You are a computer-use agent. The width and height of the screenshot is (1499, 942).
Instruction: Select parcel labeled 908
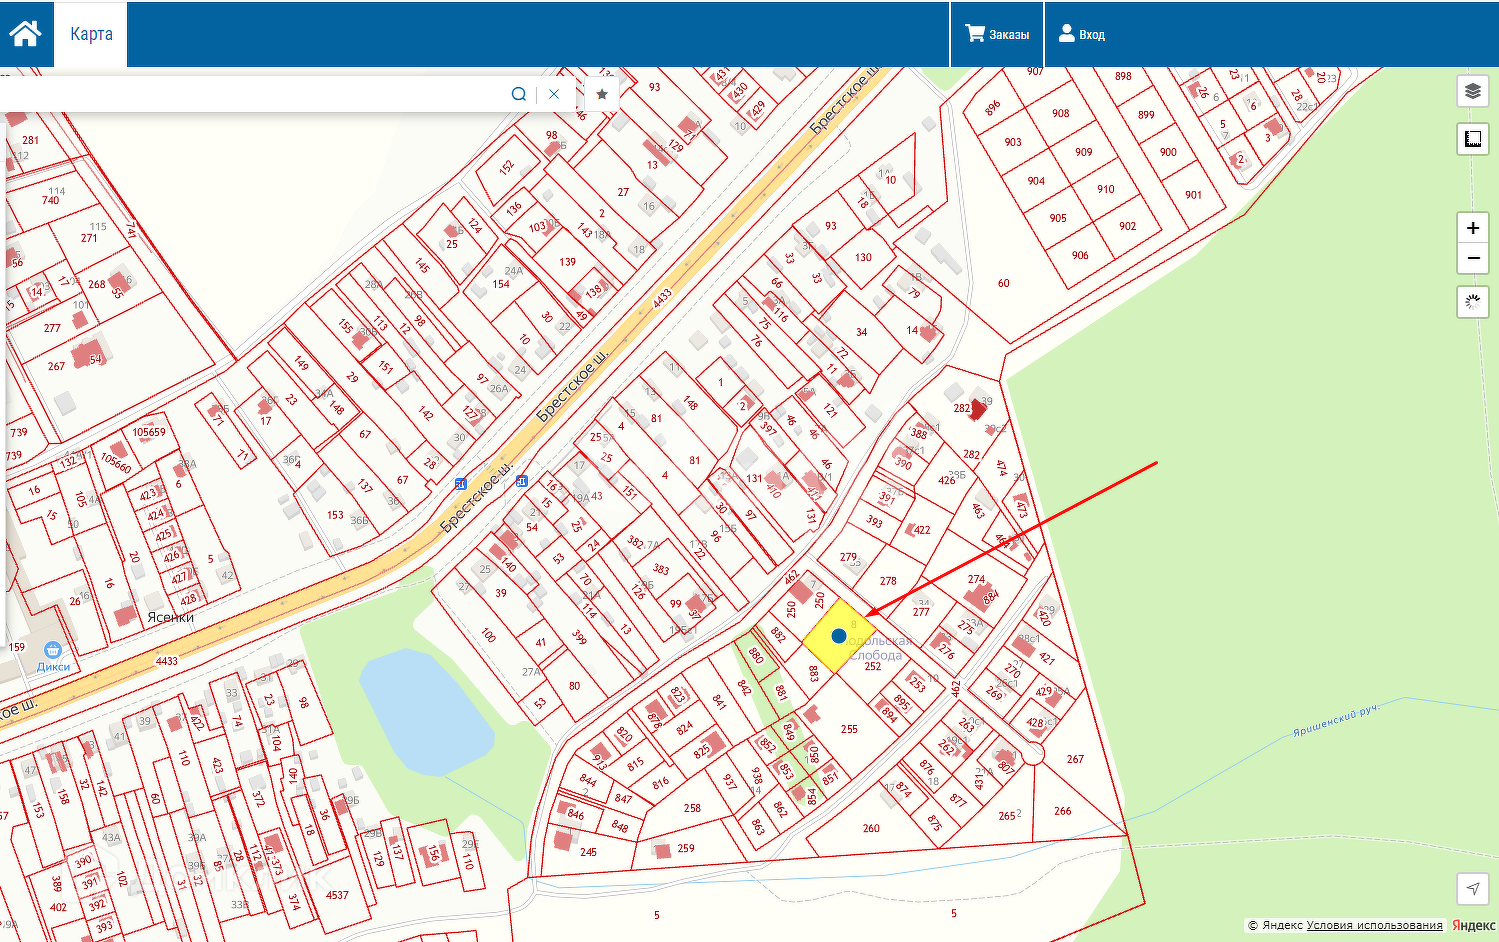(1060, 113)
